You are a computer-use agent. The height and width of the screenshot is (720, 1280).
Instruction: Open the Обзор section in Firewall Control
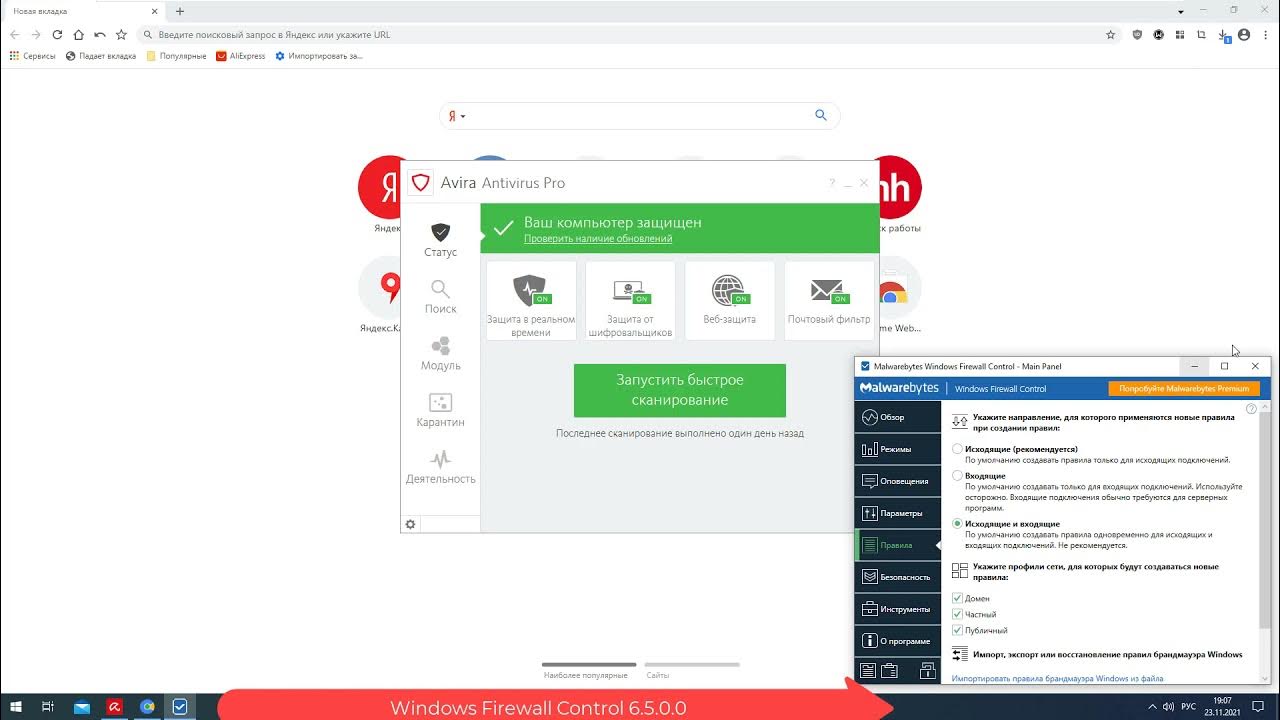(898, 417)
